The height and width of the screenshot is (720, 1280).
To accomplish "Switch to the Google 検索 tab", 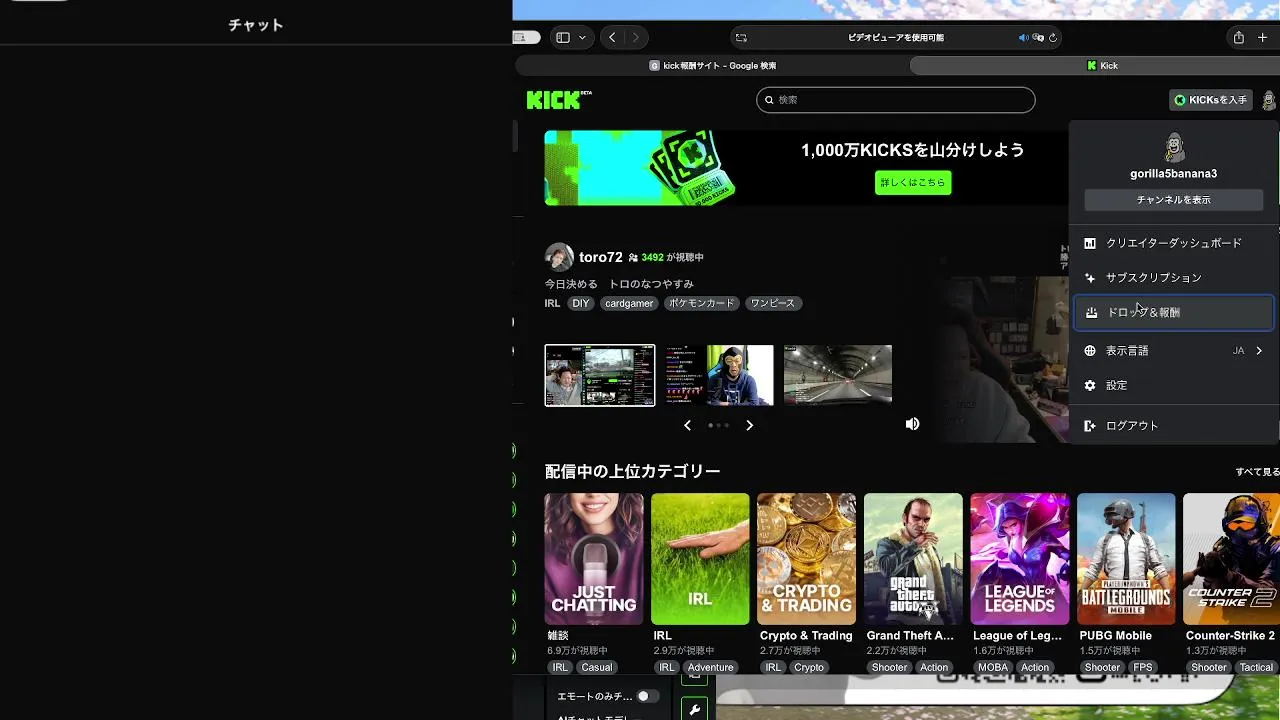I will click(x=712, y=66).
